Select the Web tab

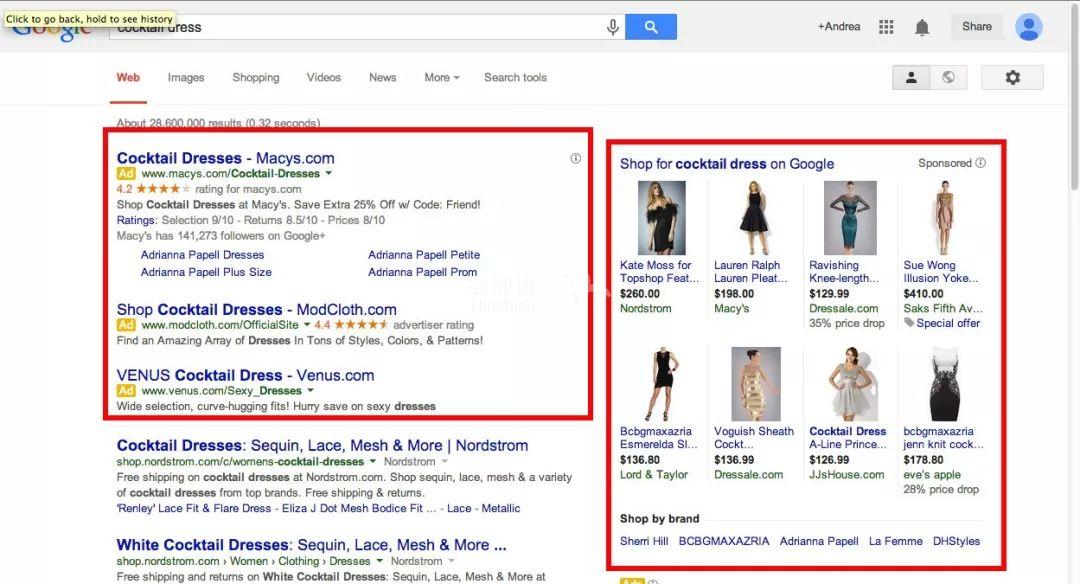128,77
